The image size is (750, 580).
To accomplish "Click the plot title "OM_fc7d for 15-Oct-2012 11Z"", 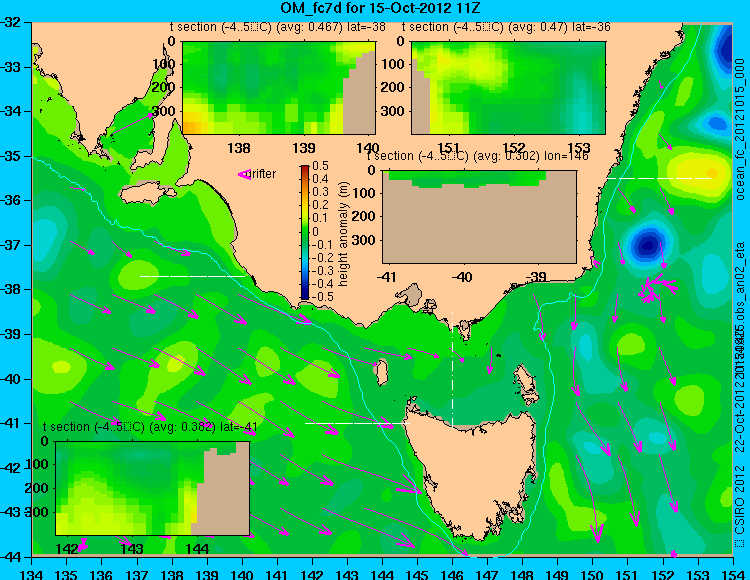I will (x=380, y=8).
